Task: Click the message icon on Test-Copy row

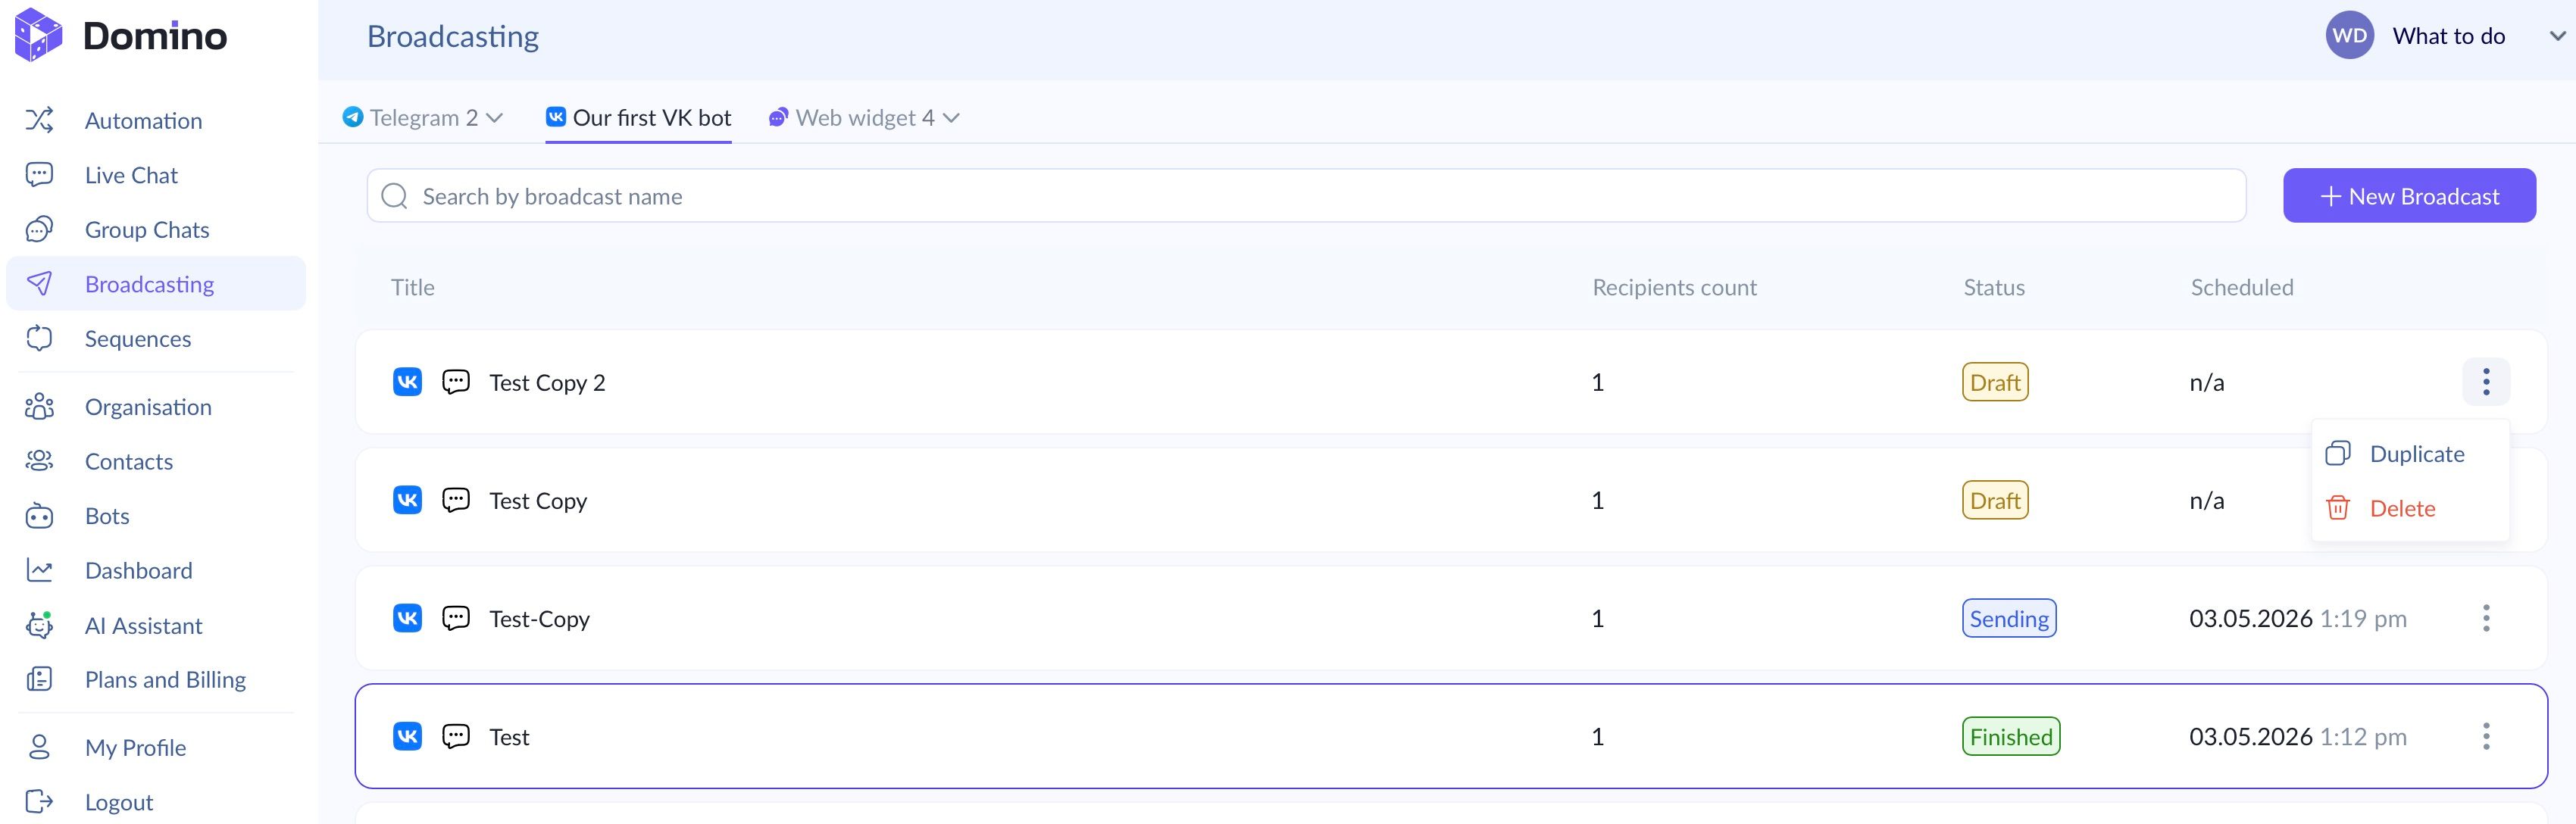Action: coord(456,618)
